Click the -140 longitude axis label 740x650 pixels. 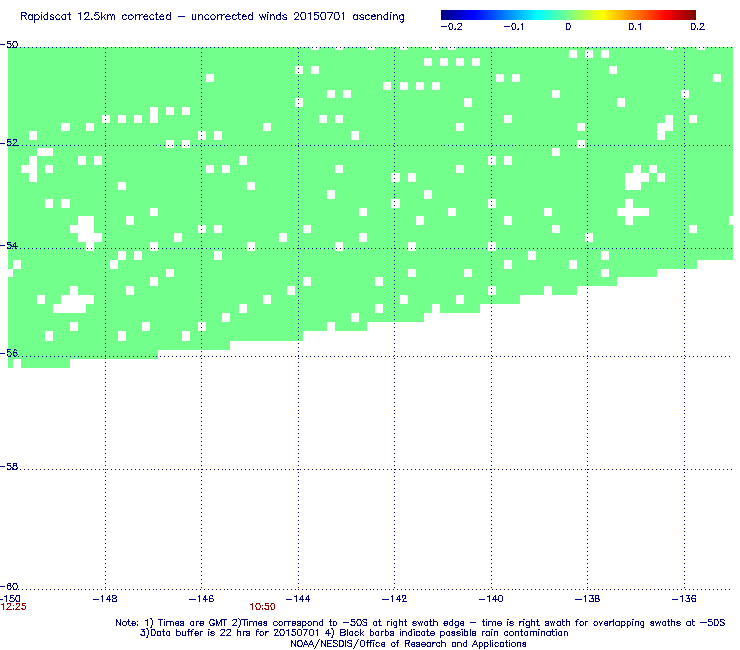491,599
